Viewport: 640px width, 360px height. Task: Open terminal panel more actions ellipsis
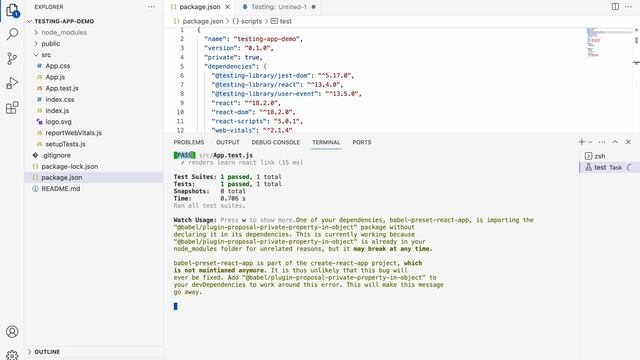(x=602, y=142)
